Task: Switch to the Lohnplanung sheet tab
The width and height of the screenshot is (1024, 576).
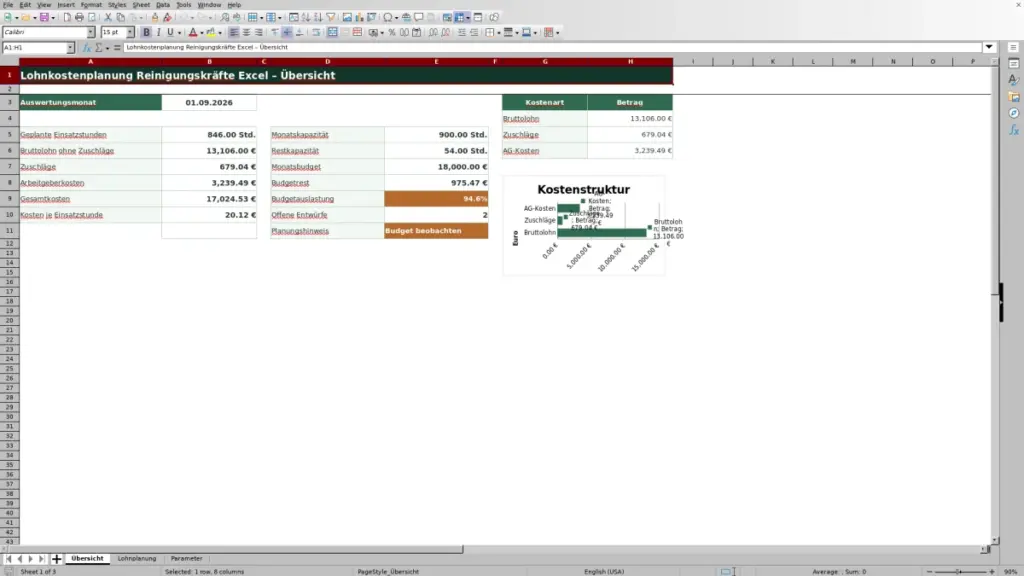Action: (136, 558)
